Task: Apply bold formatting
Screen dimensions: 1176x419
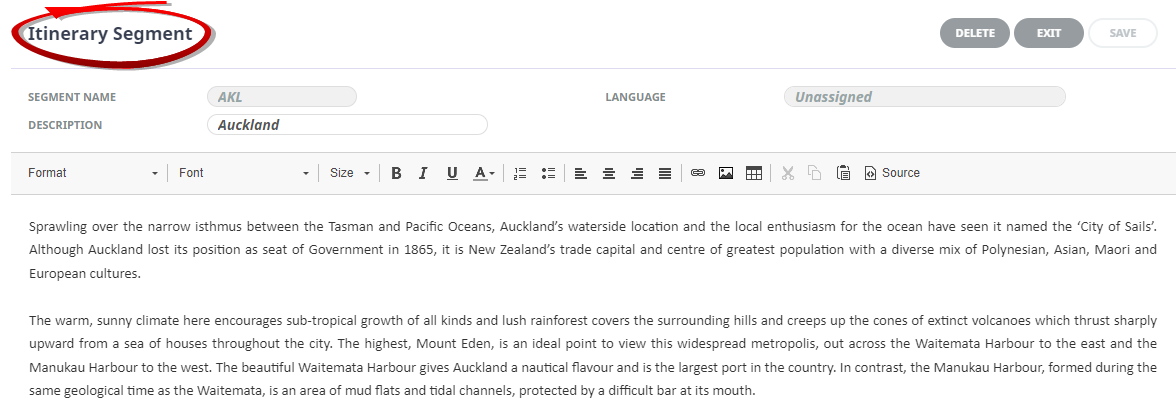Action: point(396,173)
